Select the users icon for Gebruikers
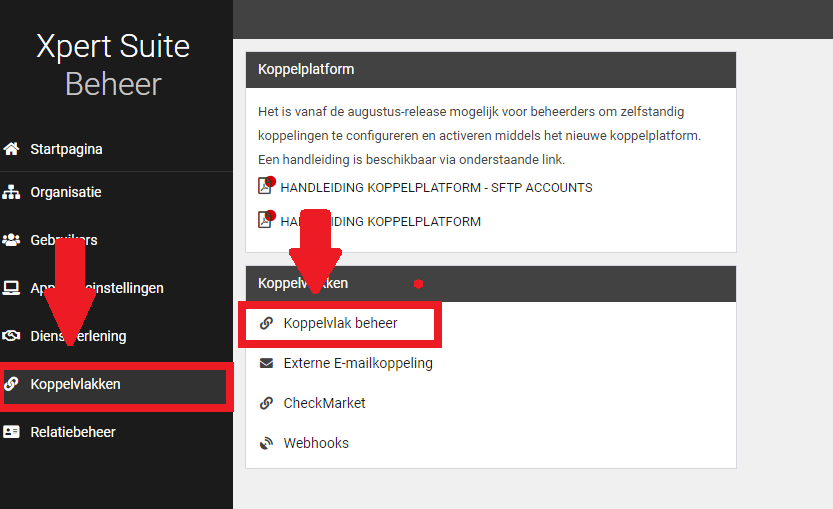This screenshot has width=833, height=509. coord(12,240)
